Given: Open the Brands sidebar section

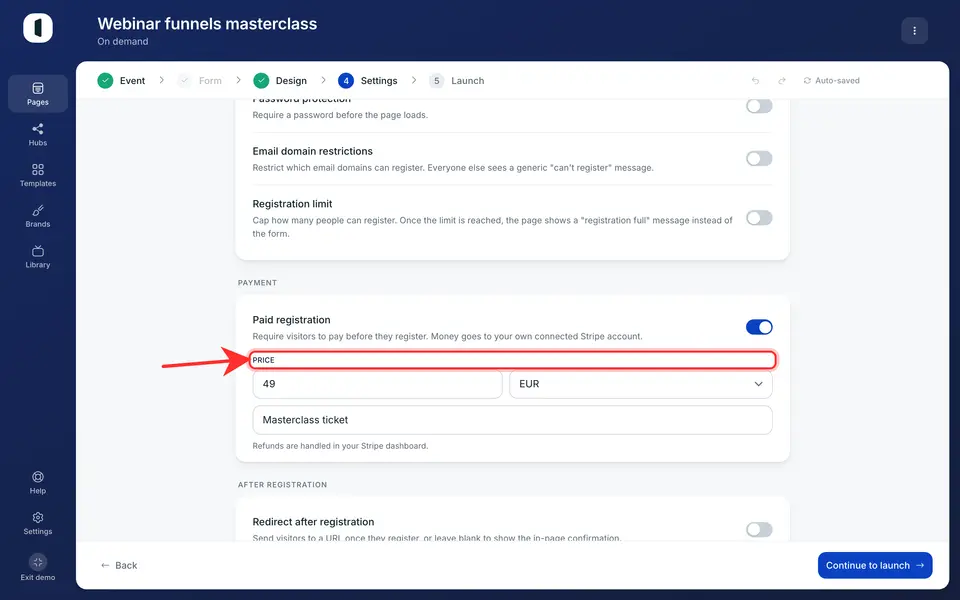Looking at the screenshot, I should click(x=38, y=216).
